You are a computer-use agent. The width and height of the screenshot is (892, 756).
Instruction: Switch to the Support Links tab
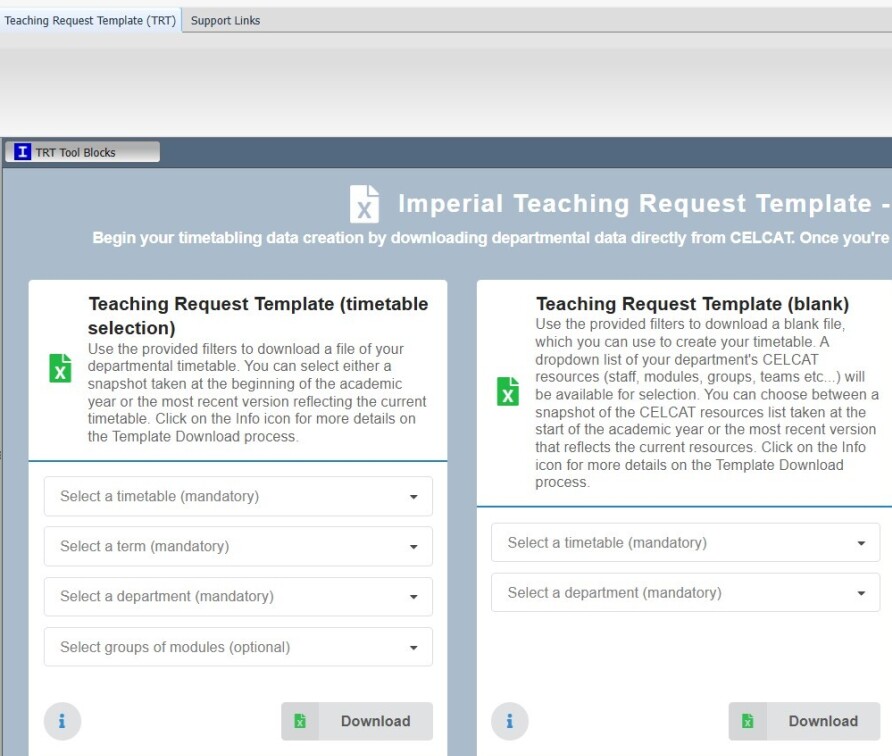tap(225, 20)
